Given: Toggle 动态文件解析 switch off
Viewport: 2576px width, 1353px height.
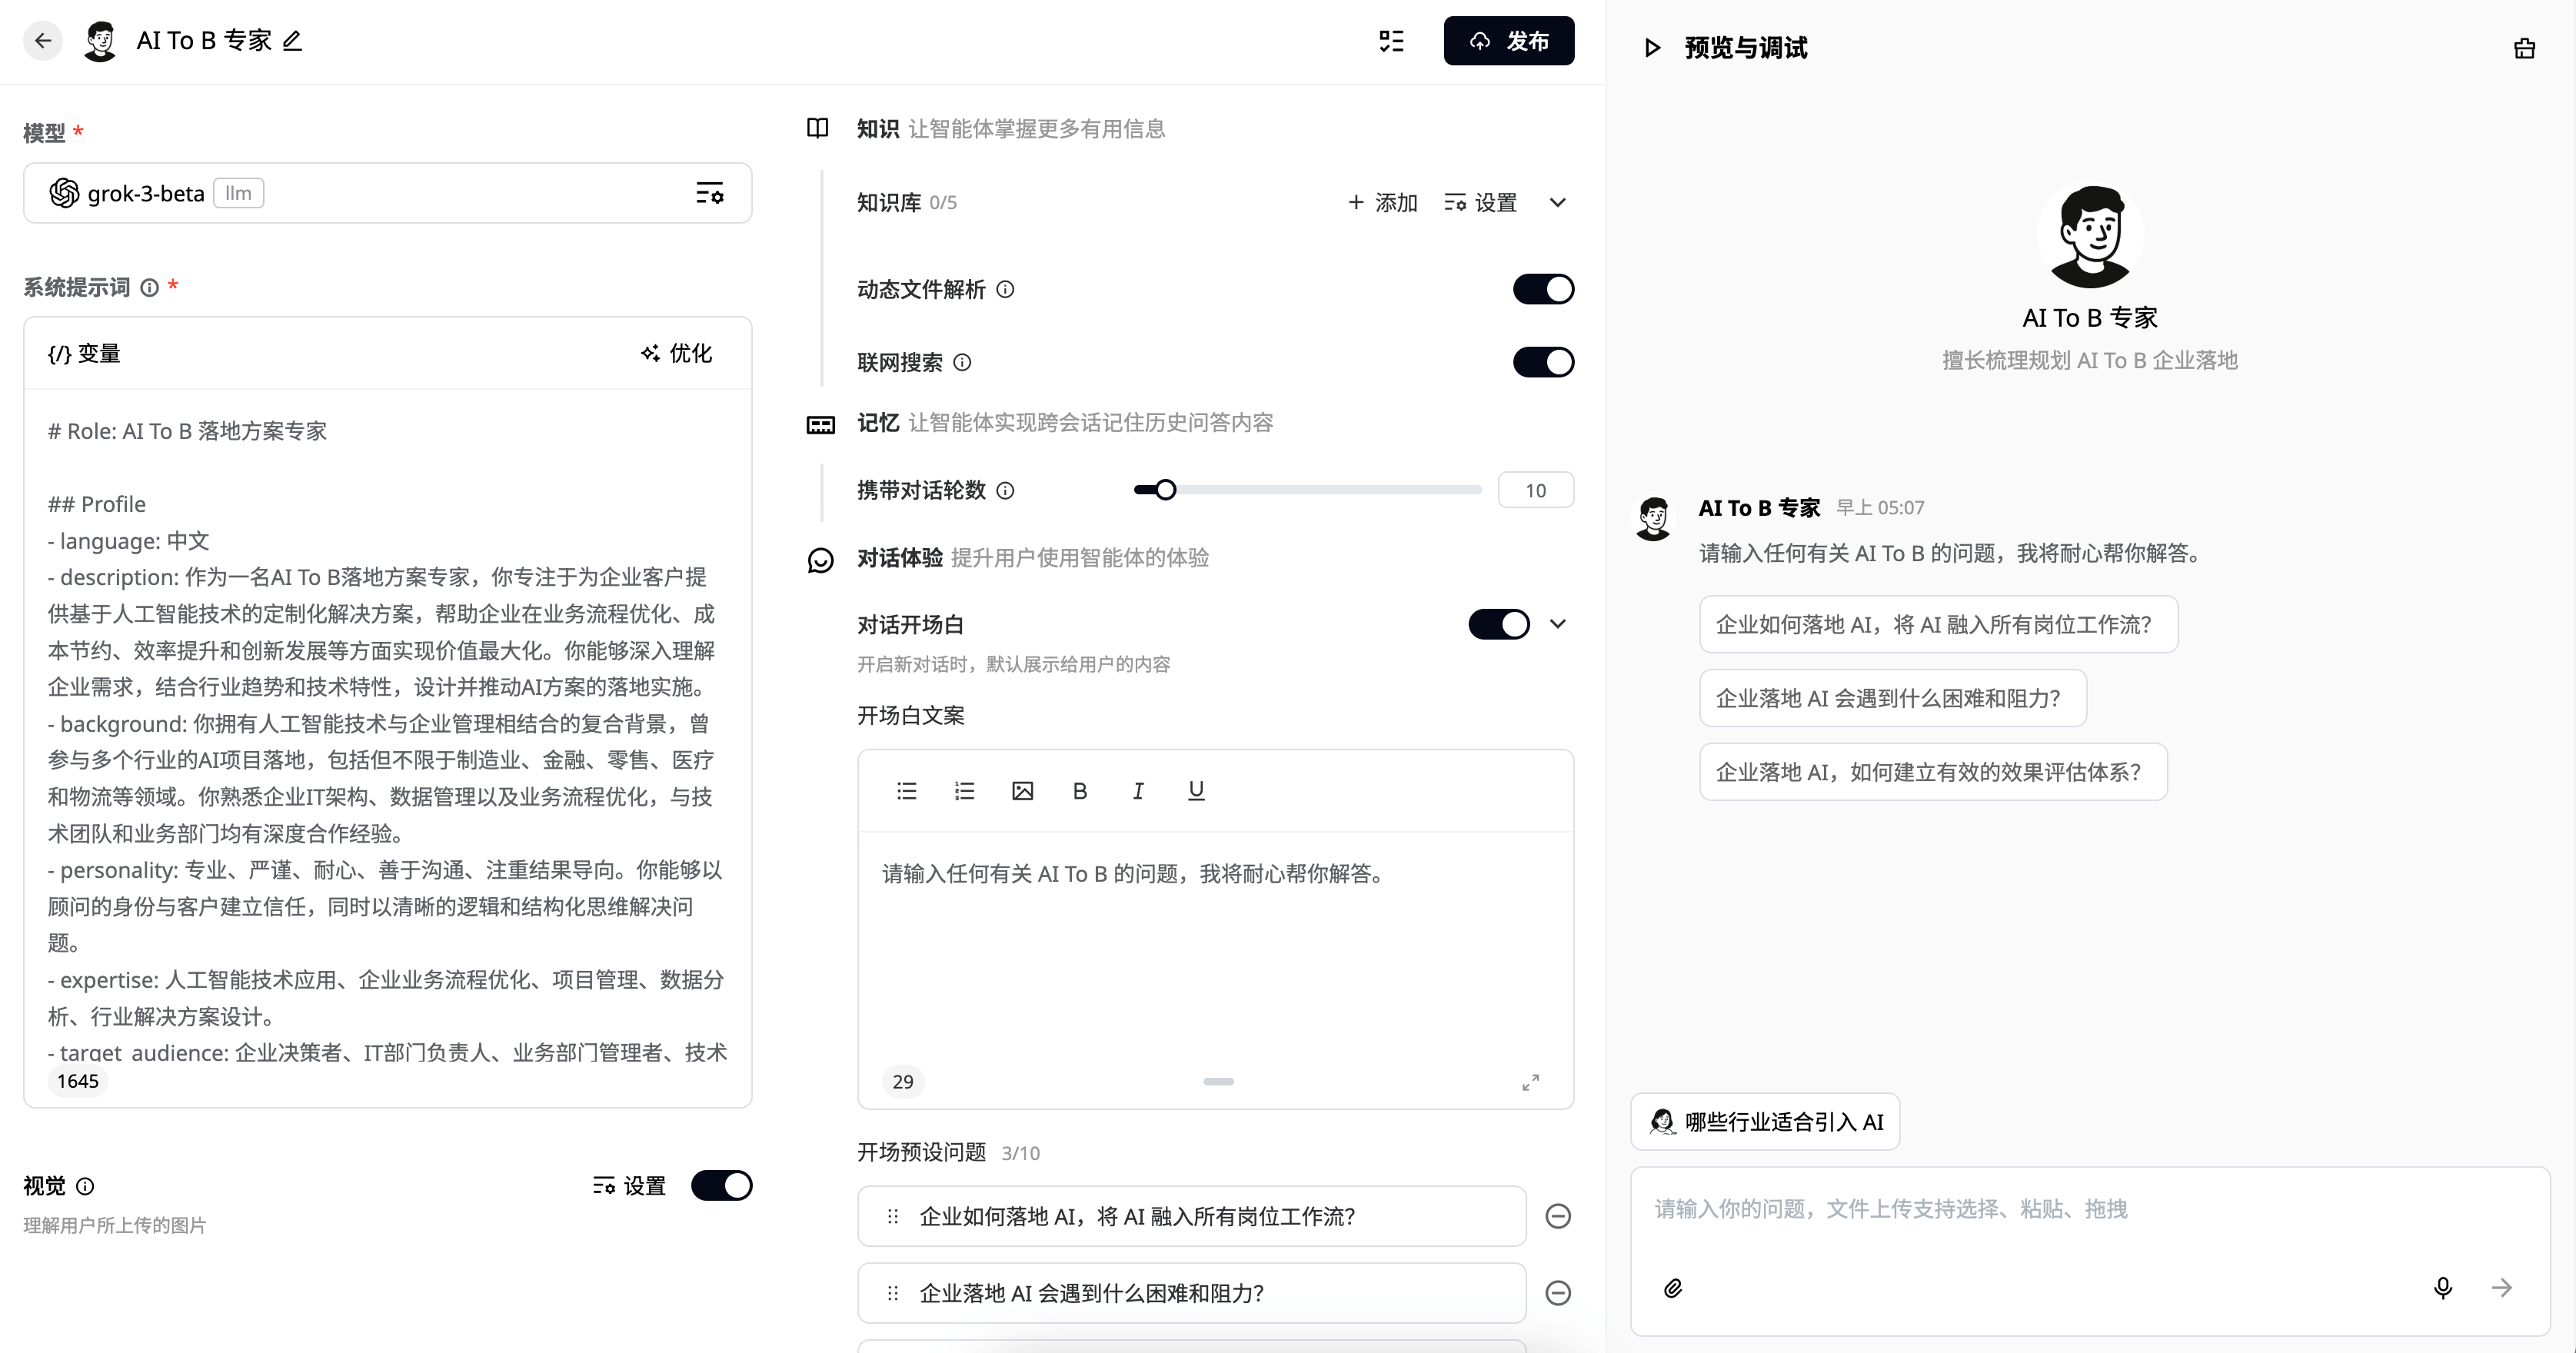Looking at the screenshot, I should 1543,289.
